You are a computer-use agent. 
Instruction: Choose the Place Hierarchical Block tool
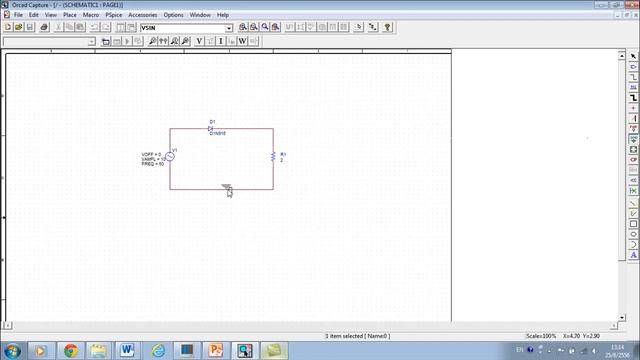pos(633,149)
